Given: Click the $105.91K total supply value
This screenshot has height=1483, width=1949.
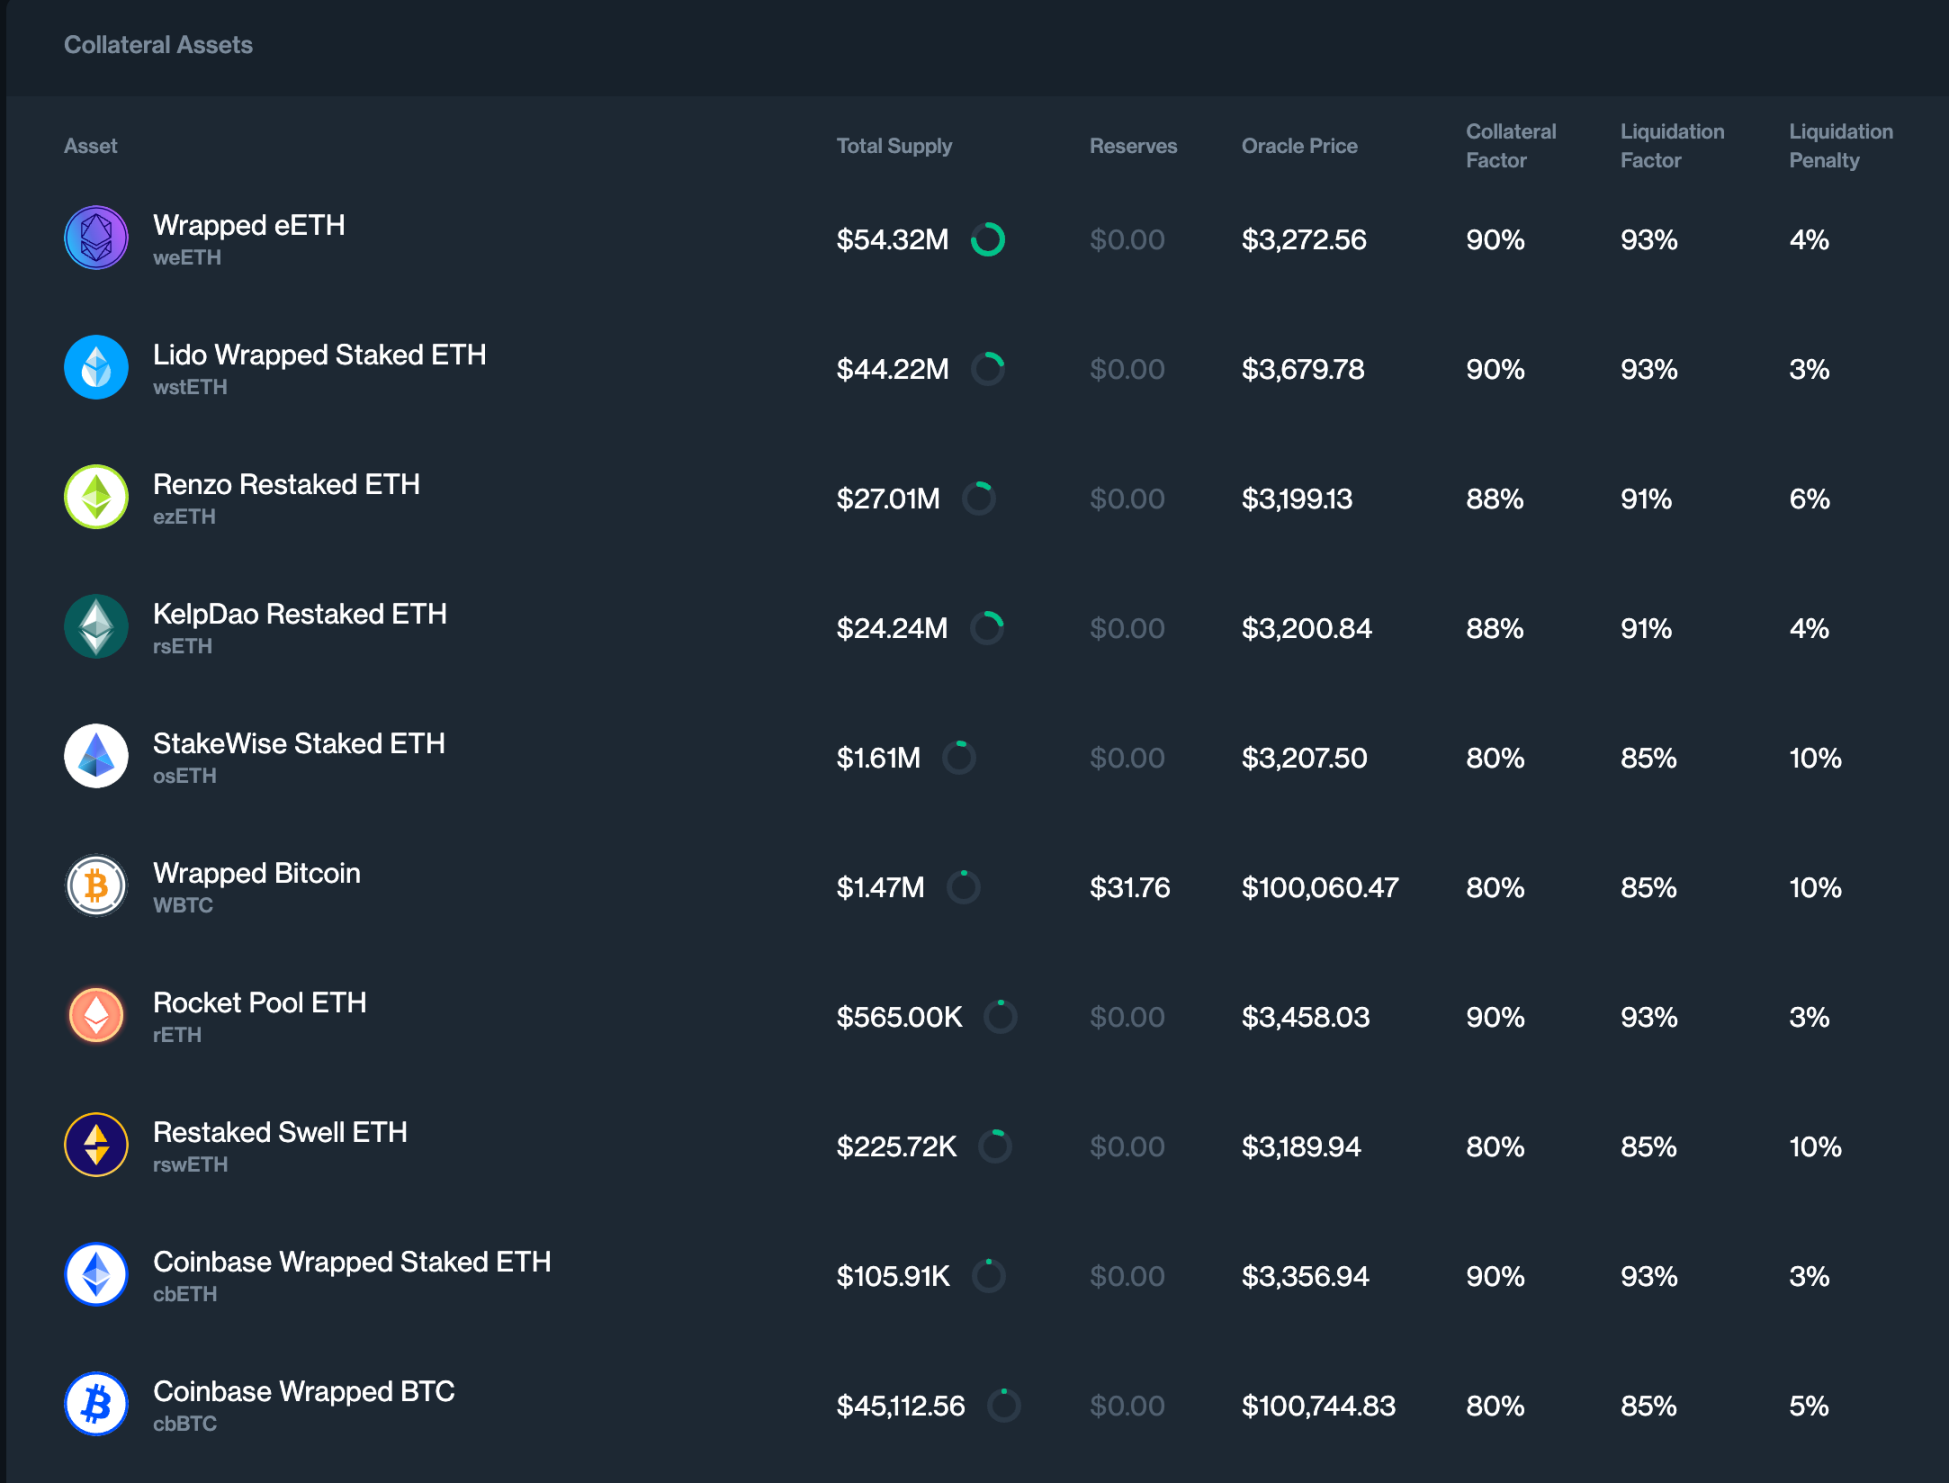Looking at the screenshot, I should click(x=893, y=1276).
